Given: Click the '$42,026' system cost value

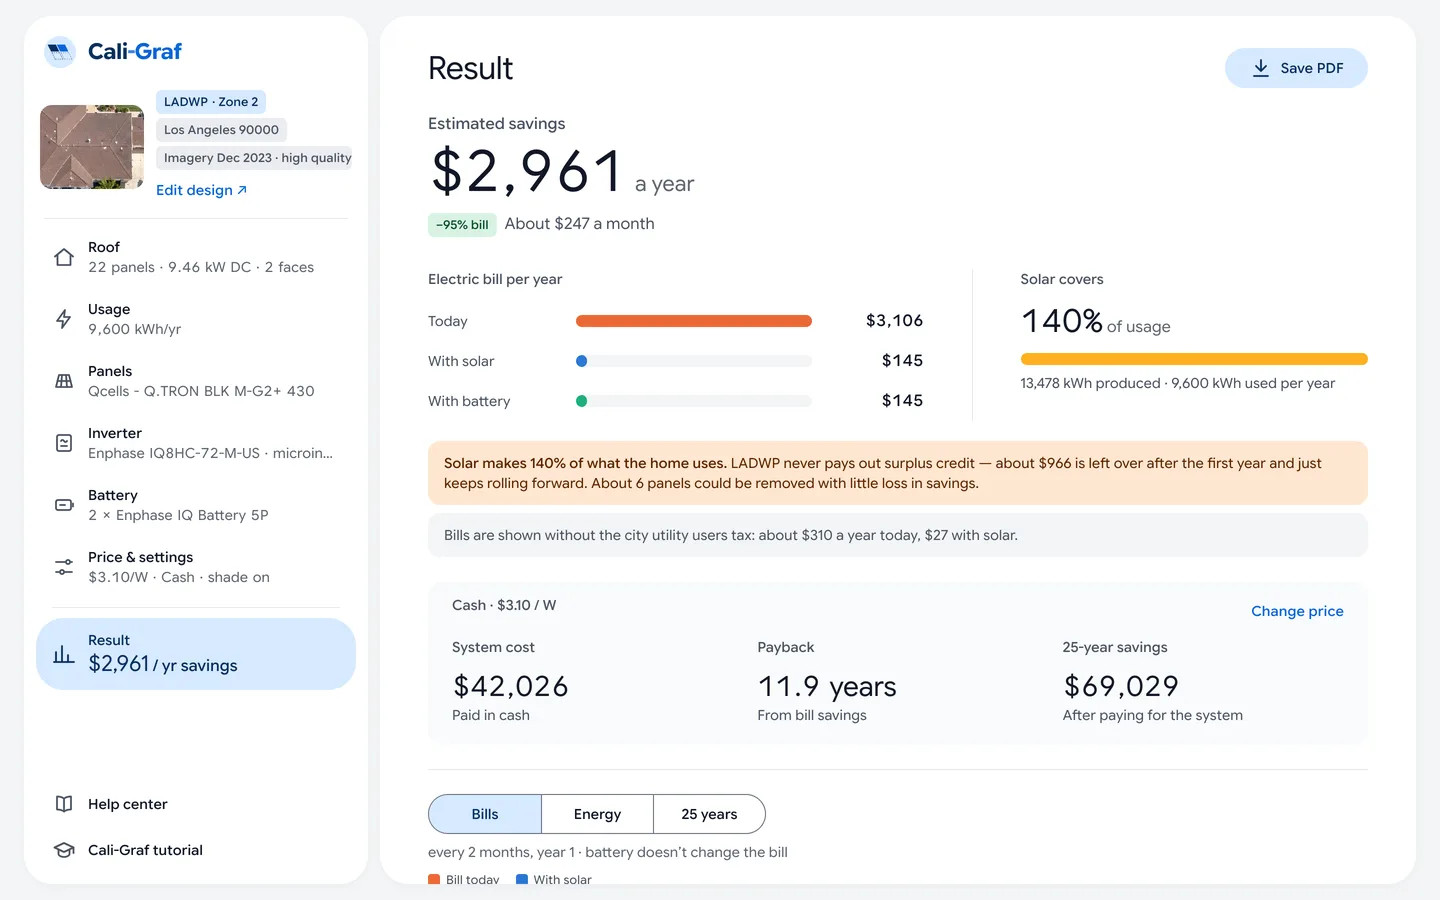Looking at the screenshot, I should pos(511,686).
